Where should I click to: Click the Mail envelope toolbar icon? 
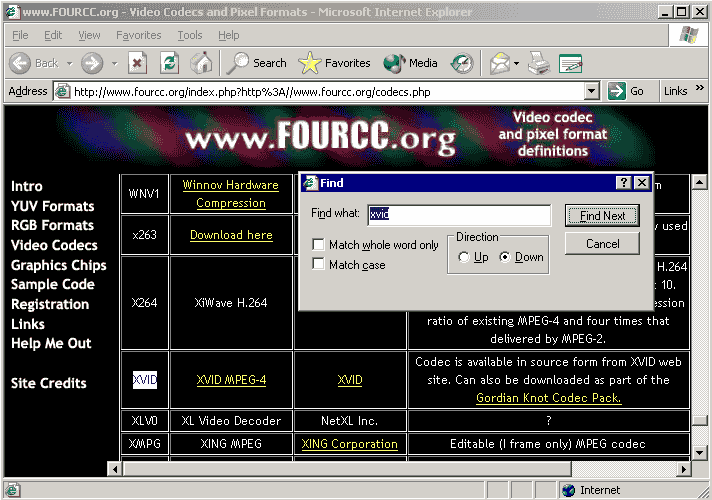(499, 63)
